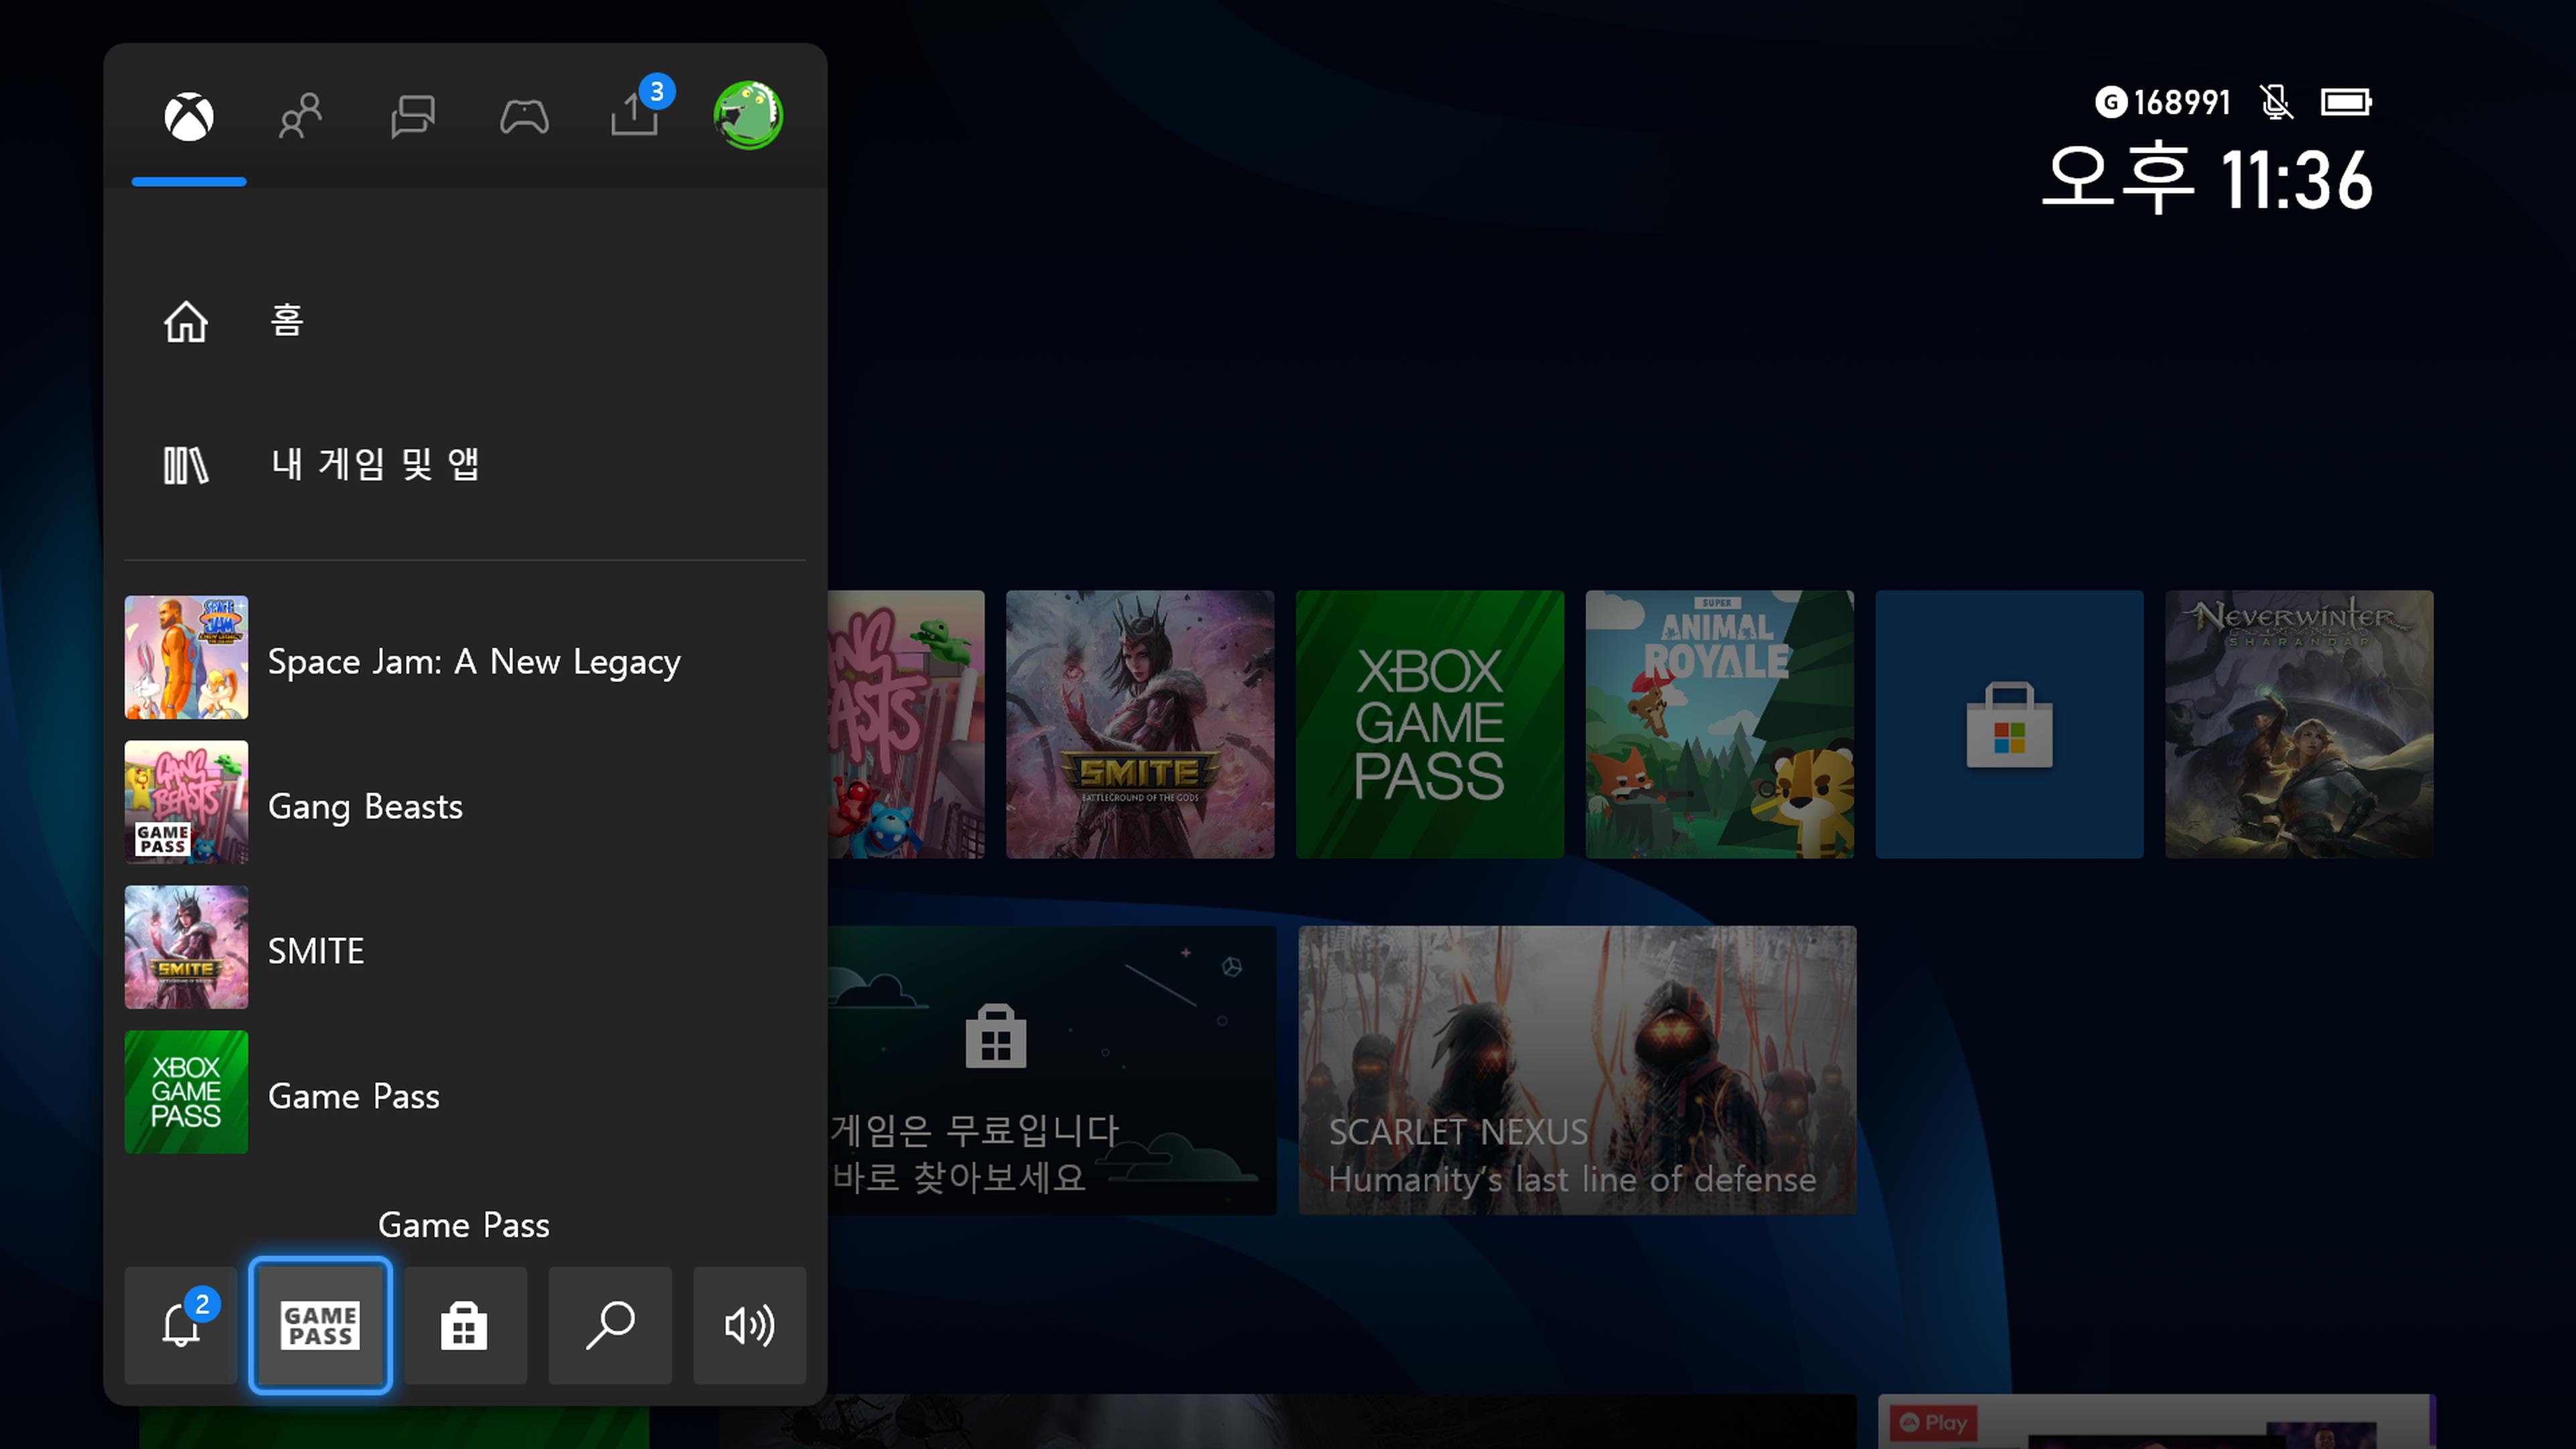Screen dimensions: 2576x1449
Task: Launch Space Jam: A New Legacy
Action: [x=465, y=658]
